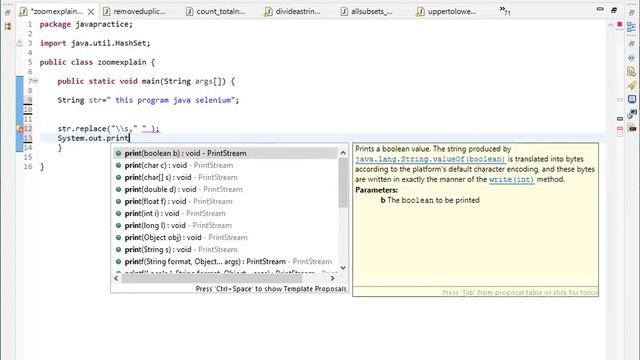Click the proposal list scroll-left arrow

coord(116,278)
